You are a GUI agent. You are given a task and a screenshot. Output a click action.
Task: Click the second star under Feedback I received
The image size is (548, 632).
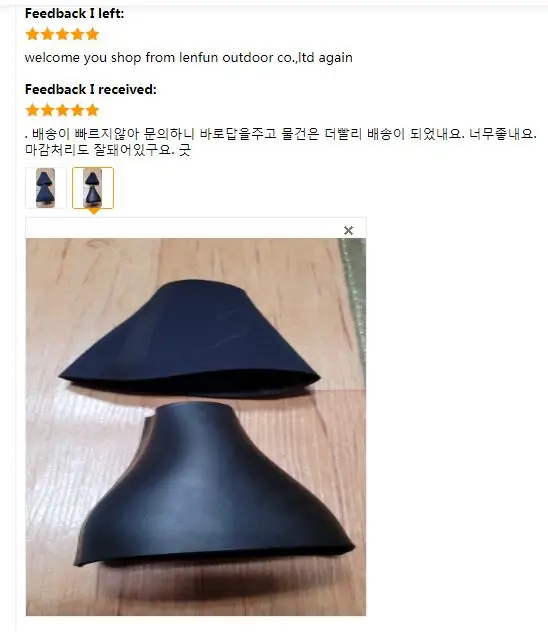(47, 110)
